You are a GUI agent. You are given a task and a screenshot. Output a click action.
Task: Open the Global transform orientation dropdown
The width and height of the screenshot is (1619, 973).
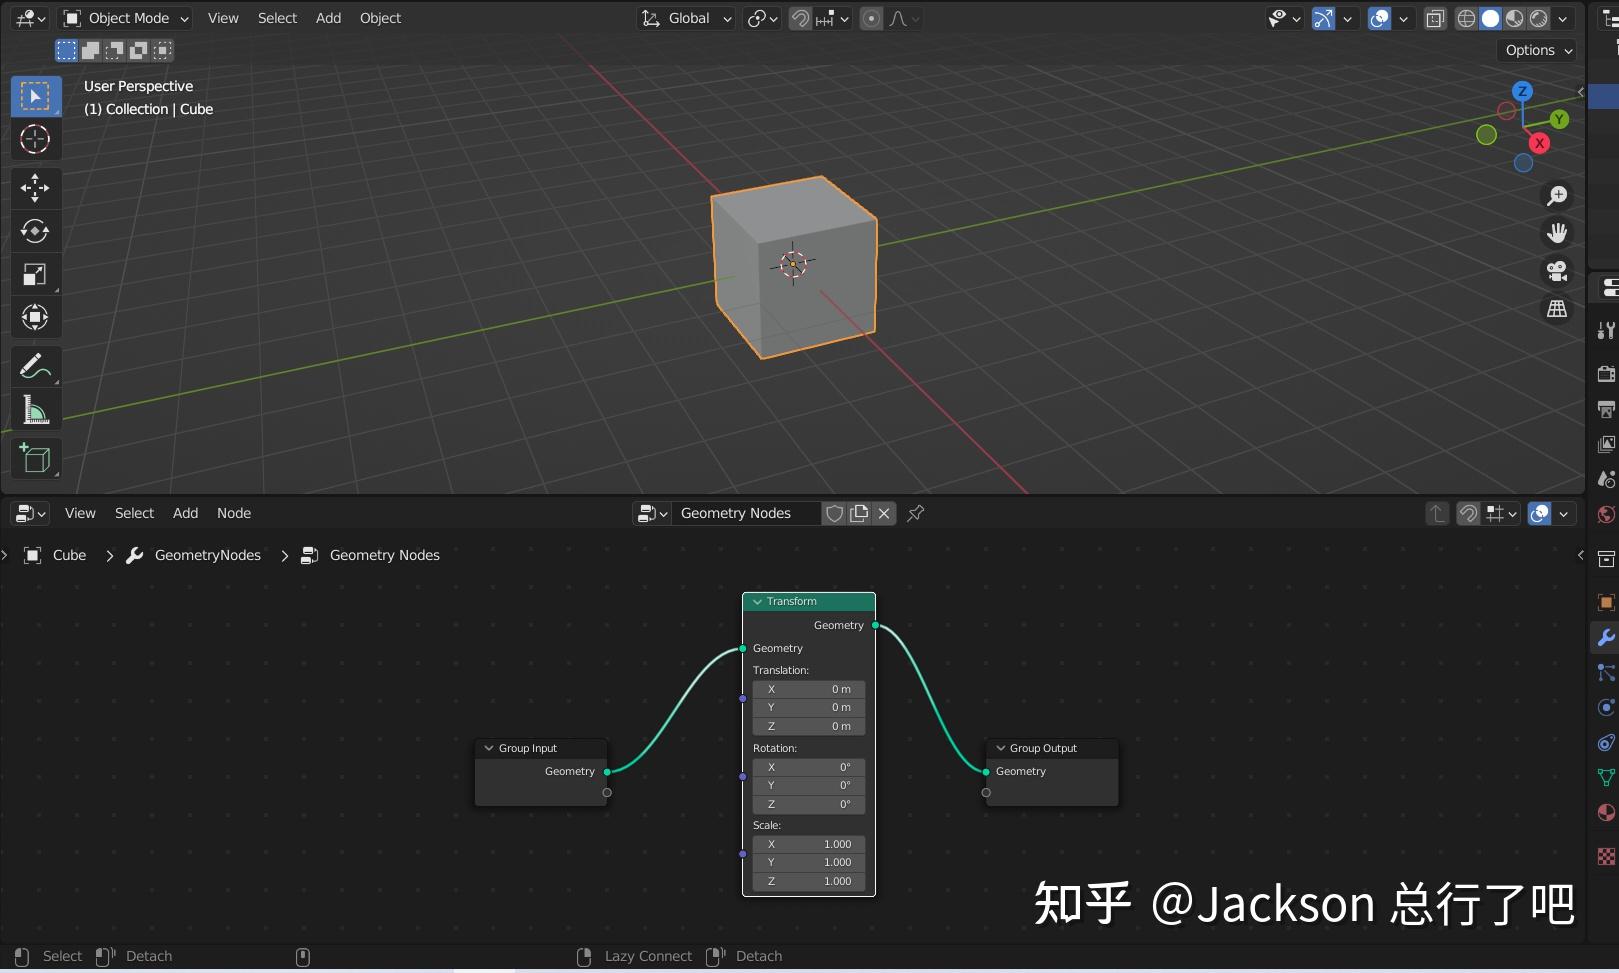(686, 18)
